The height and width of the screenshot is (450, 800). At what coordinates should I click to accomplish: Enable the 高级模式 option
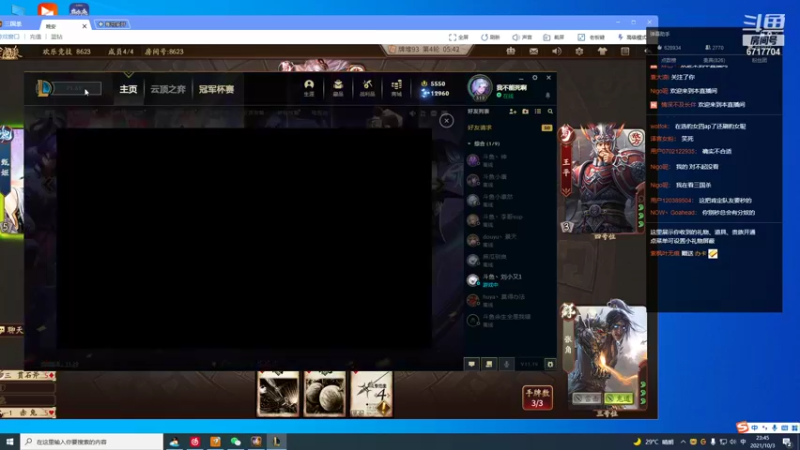[632, 37]
